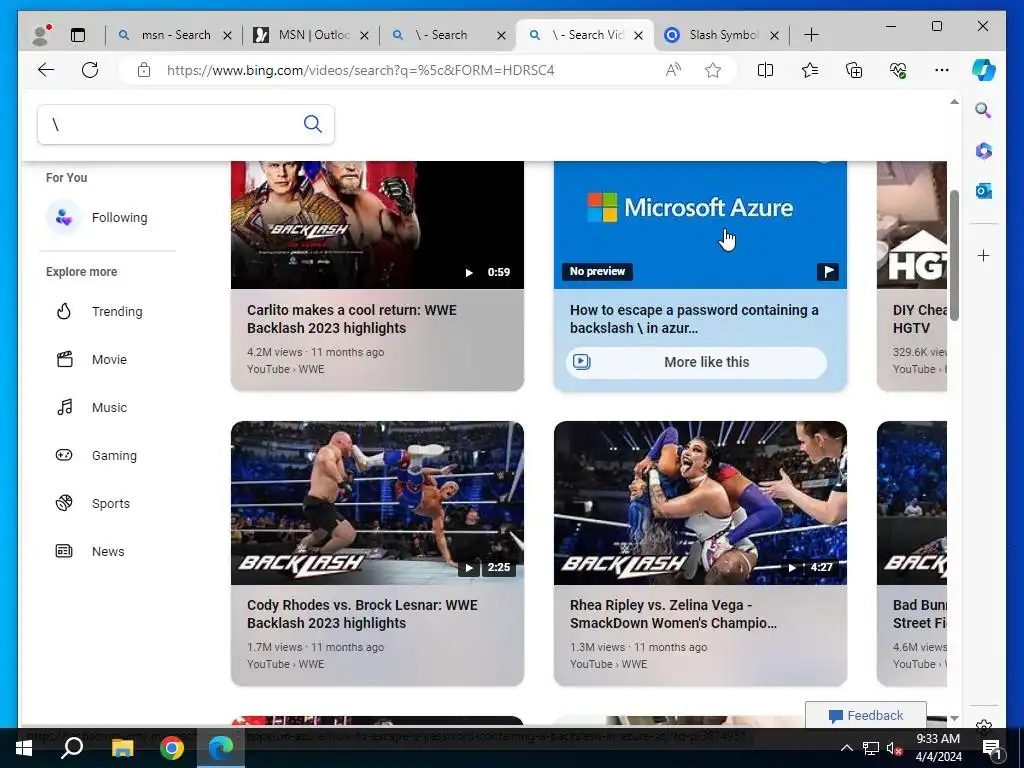Close the msn - Search tab
Image resolution: width=1024 pixels, height=768 pixels.
pos(227,35)
